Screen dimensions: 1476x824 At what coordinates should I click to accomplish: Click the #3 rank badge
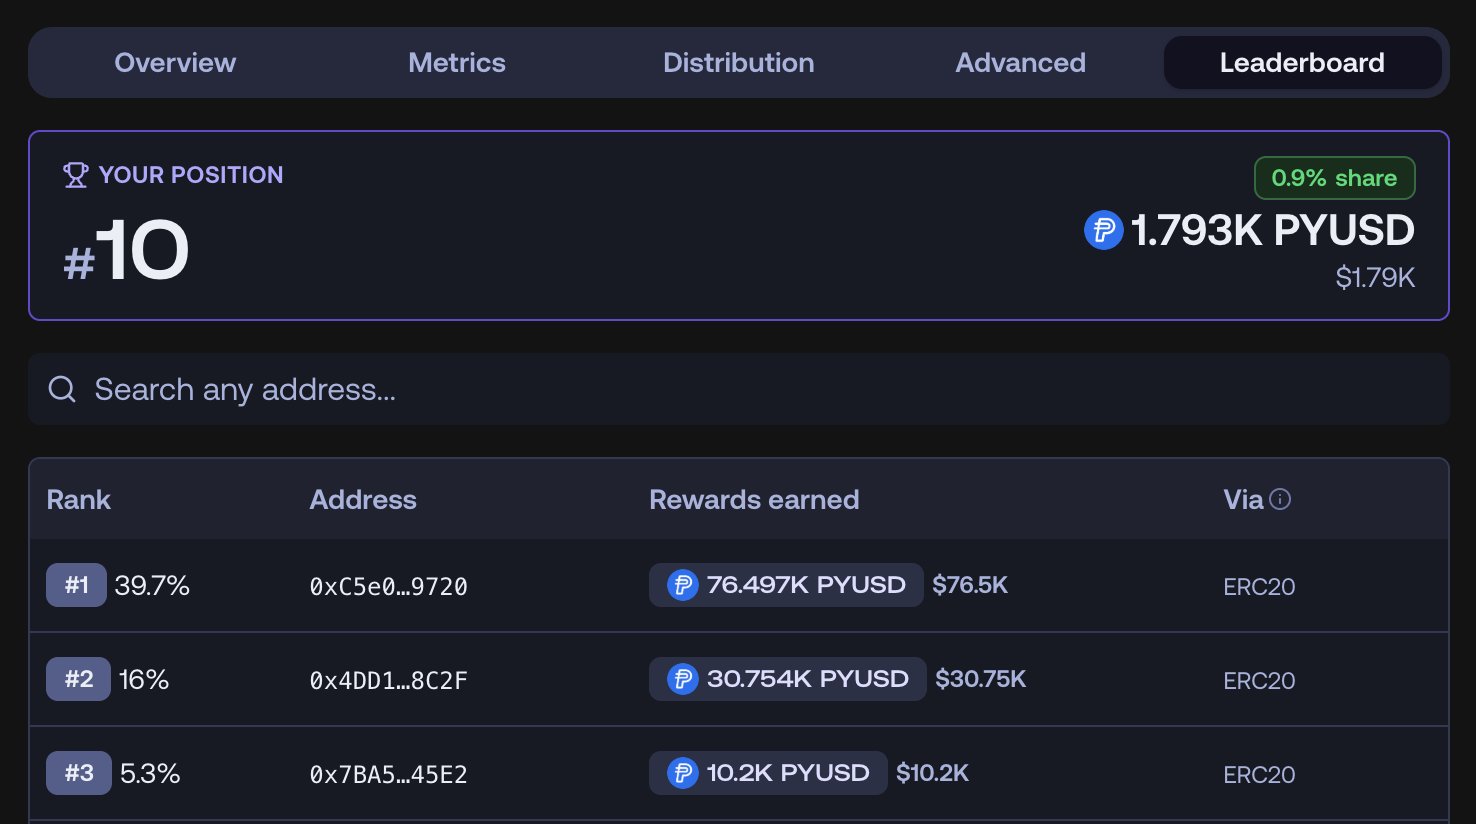pos(79,773)
